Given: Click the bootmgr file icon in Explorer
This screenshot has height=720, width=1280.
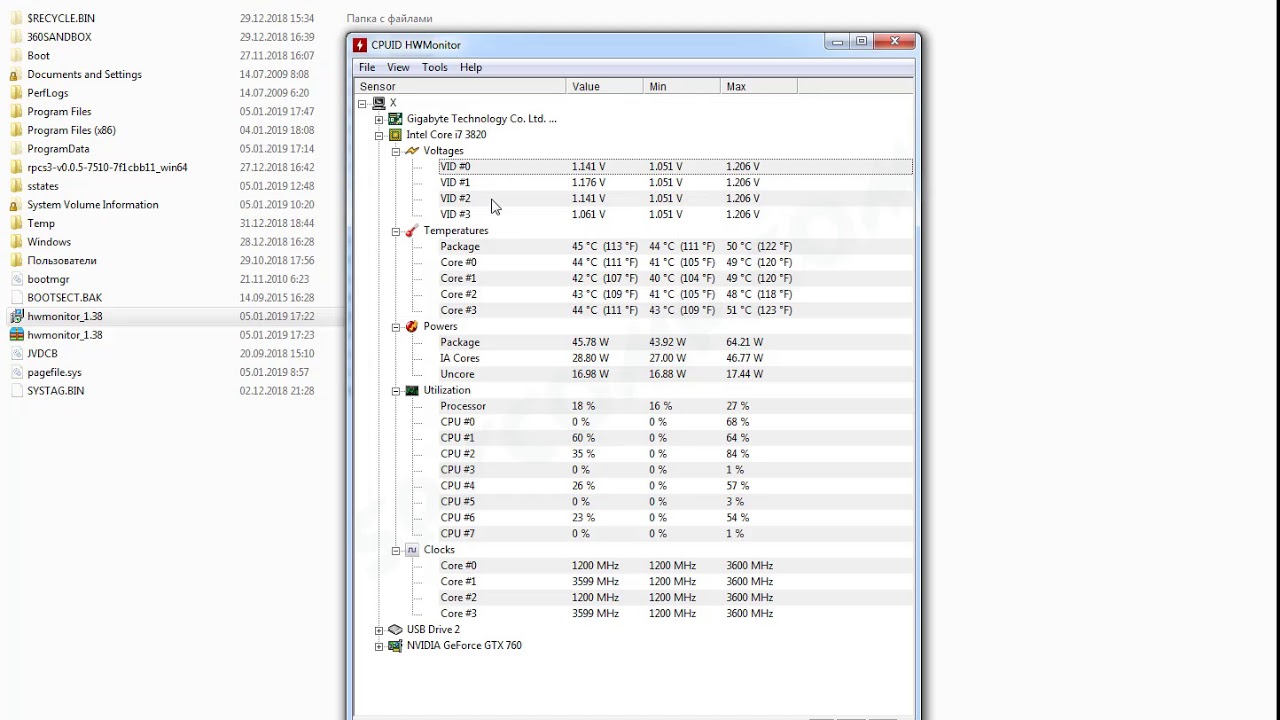Looking at the screenshot, I should pos(16,279).
